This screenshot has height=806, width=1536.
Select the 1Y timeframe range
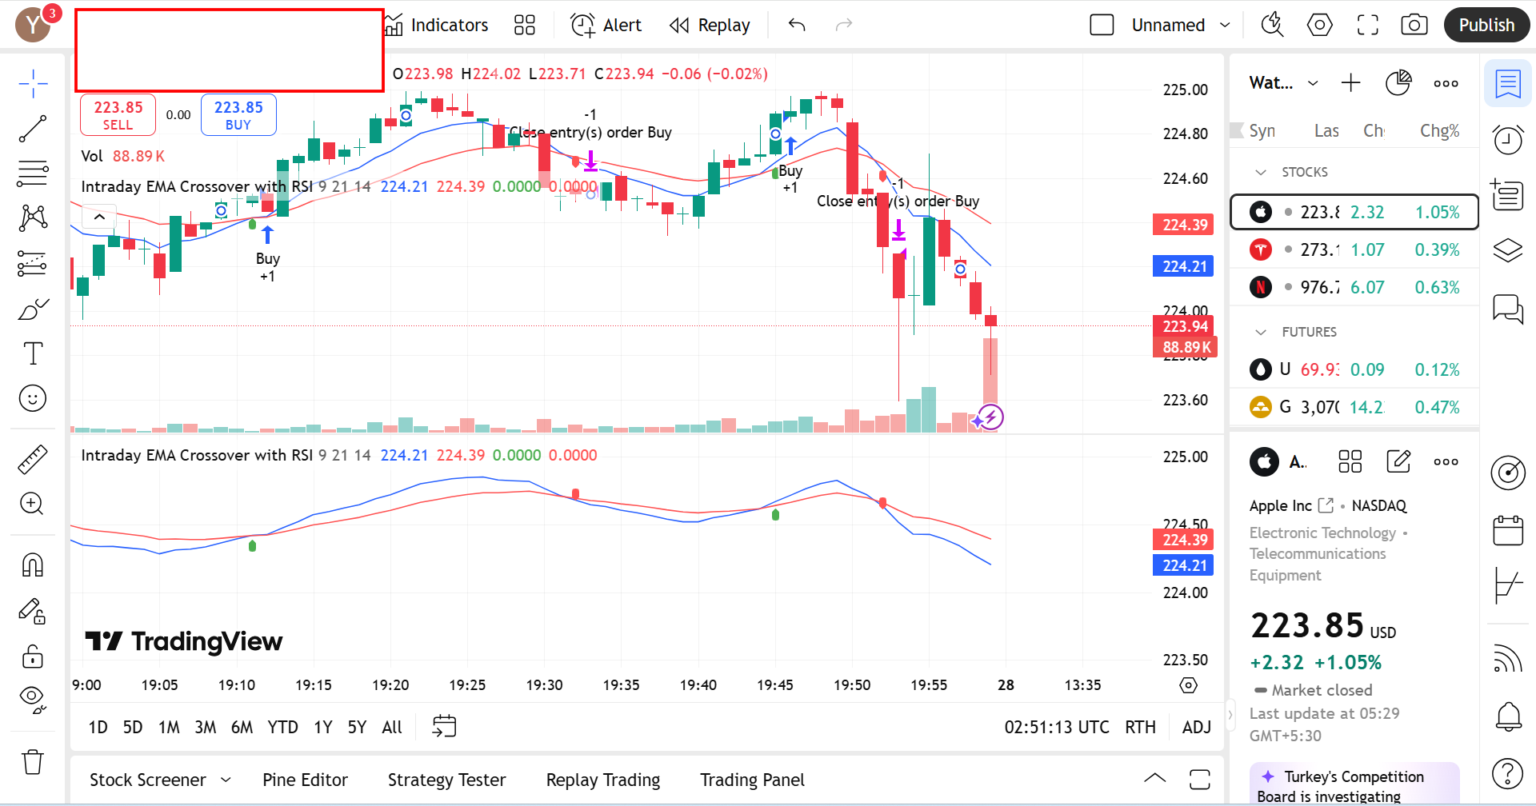coord(322,727)
